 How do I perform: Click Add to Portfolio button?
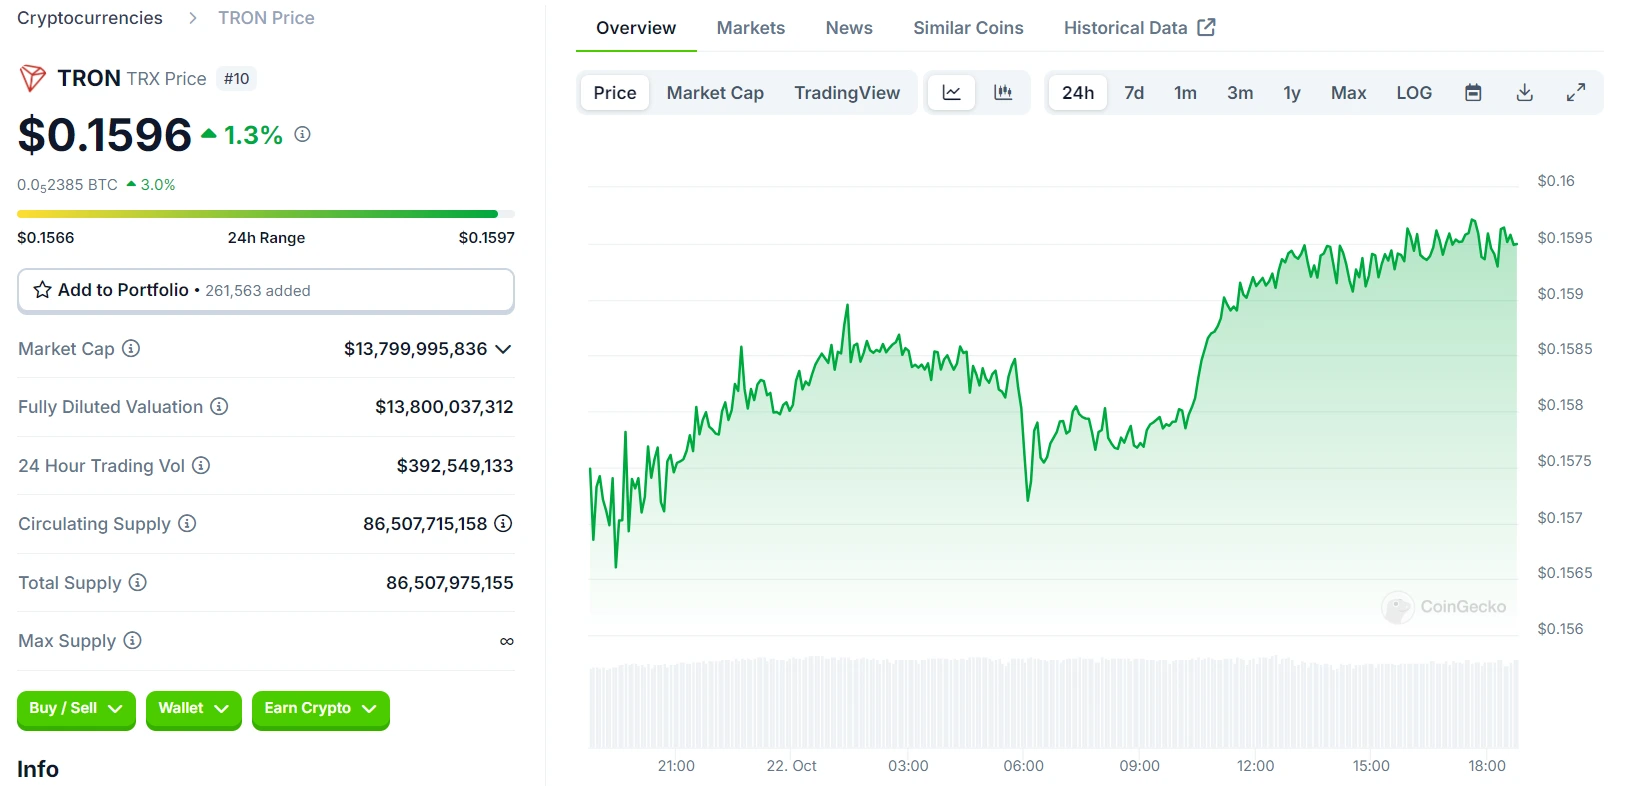coord(266,290)
